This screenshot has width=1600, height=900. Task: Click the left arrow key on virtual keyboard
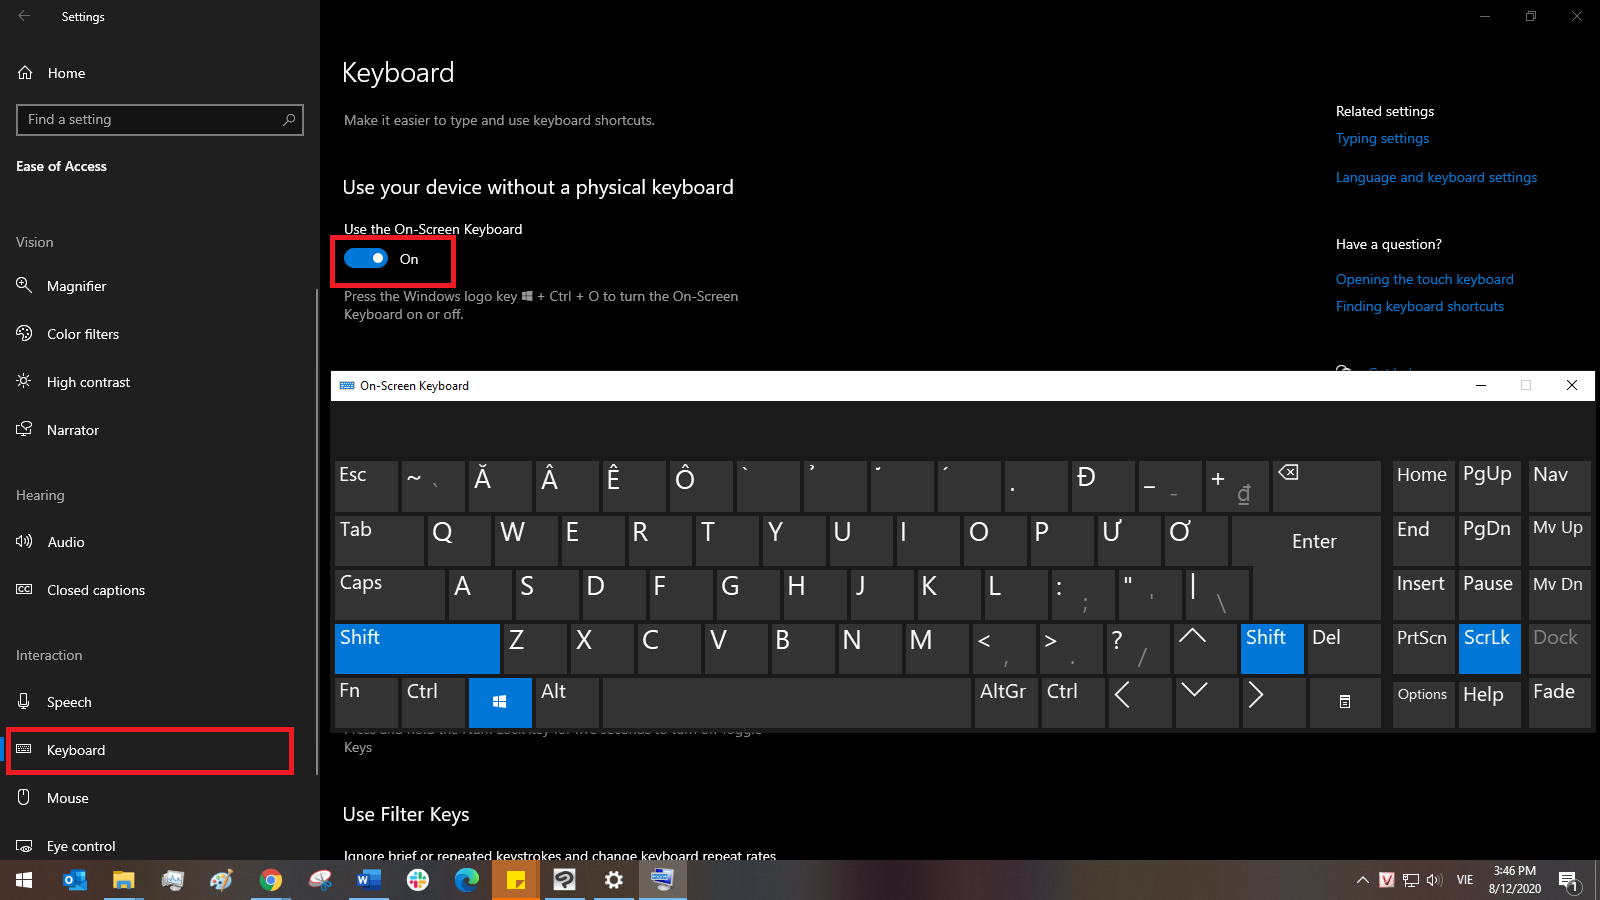point(1140,703)
